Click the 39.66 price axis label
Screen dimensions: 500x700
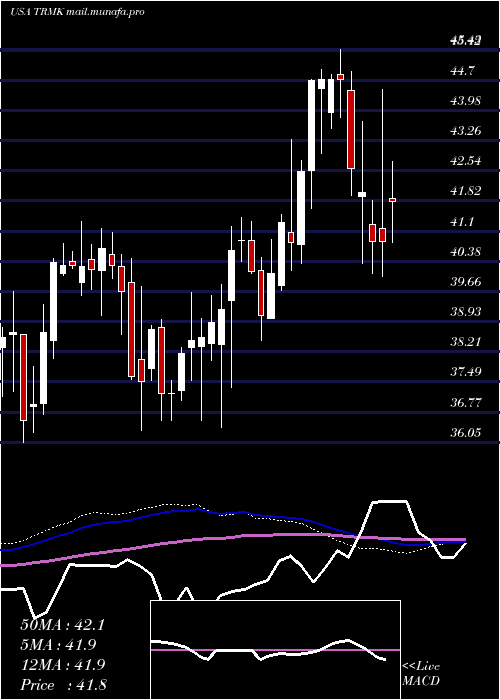(x=466, y=282)
